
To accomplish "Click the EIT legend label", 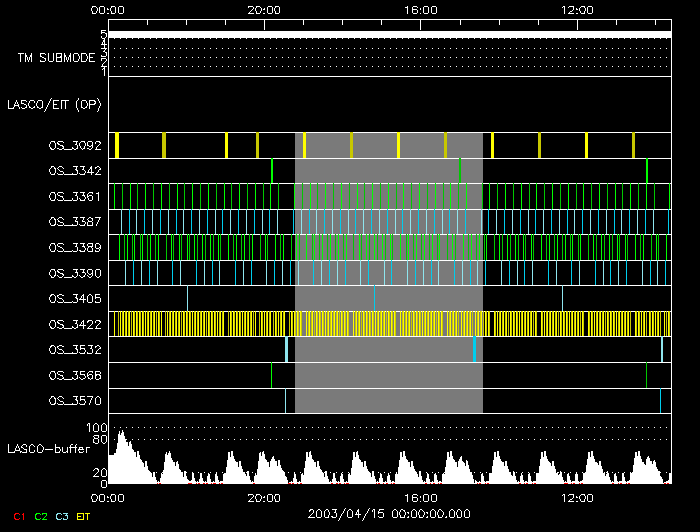I will [x=83, y=516].
